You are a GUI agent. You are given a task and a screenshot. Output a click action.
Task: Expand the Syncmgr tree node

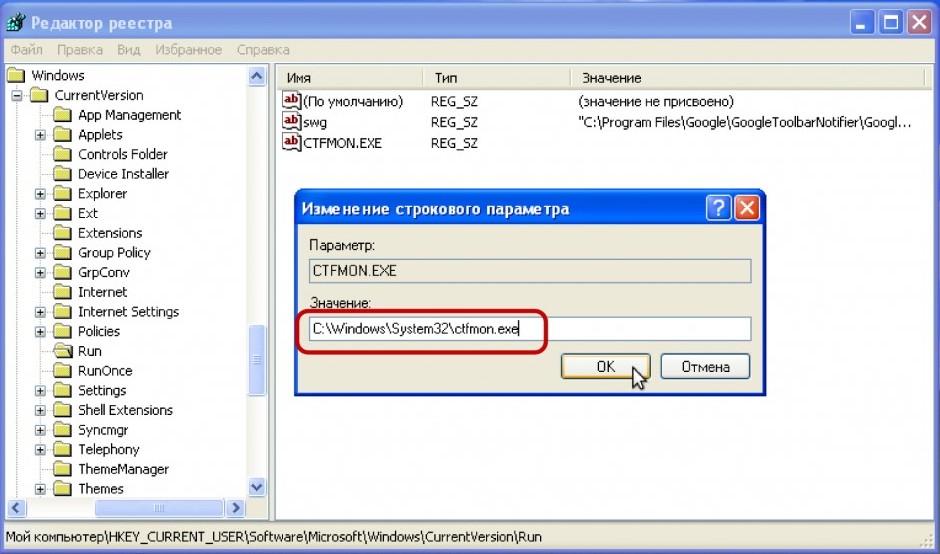point(40,430)
